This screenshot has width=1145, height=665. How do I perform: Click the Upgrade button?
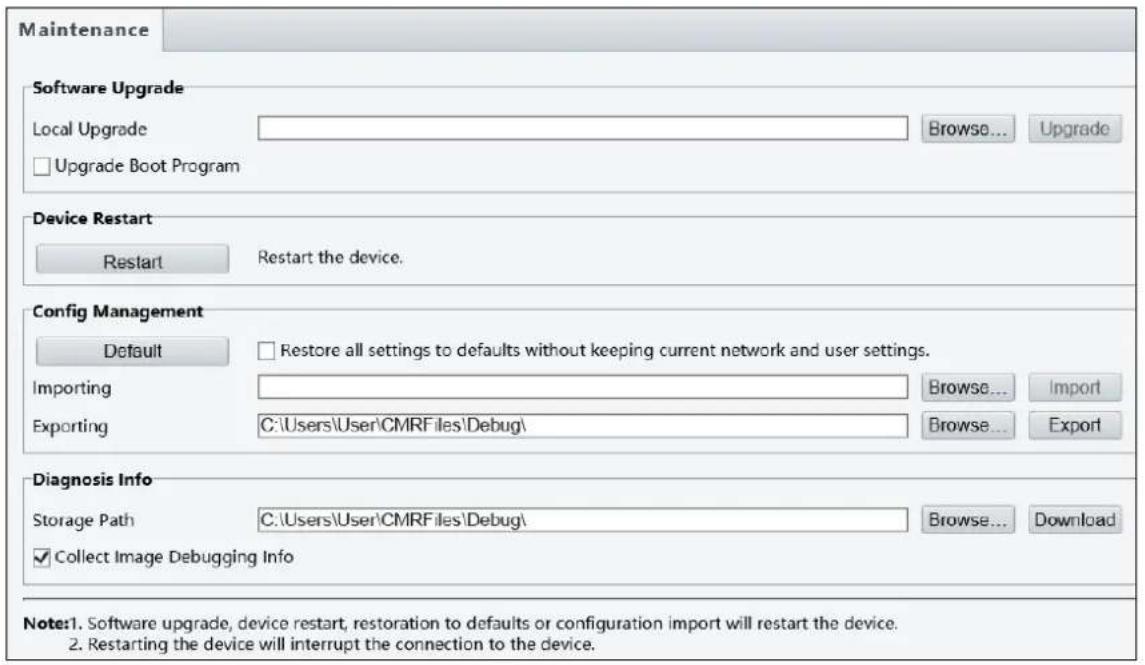(1075, 128)
